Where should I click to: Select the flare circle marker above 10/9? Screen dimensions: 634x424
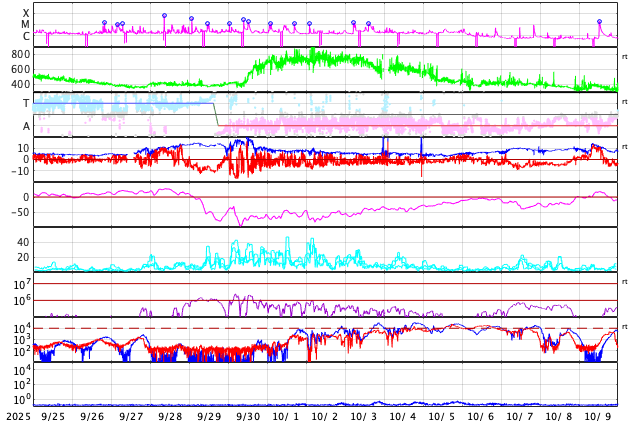click(x=599, y=21)
